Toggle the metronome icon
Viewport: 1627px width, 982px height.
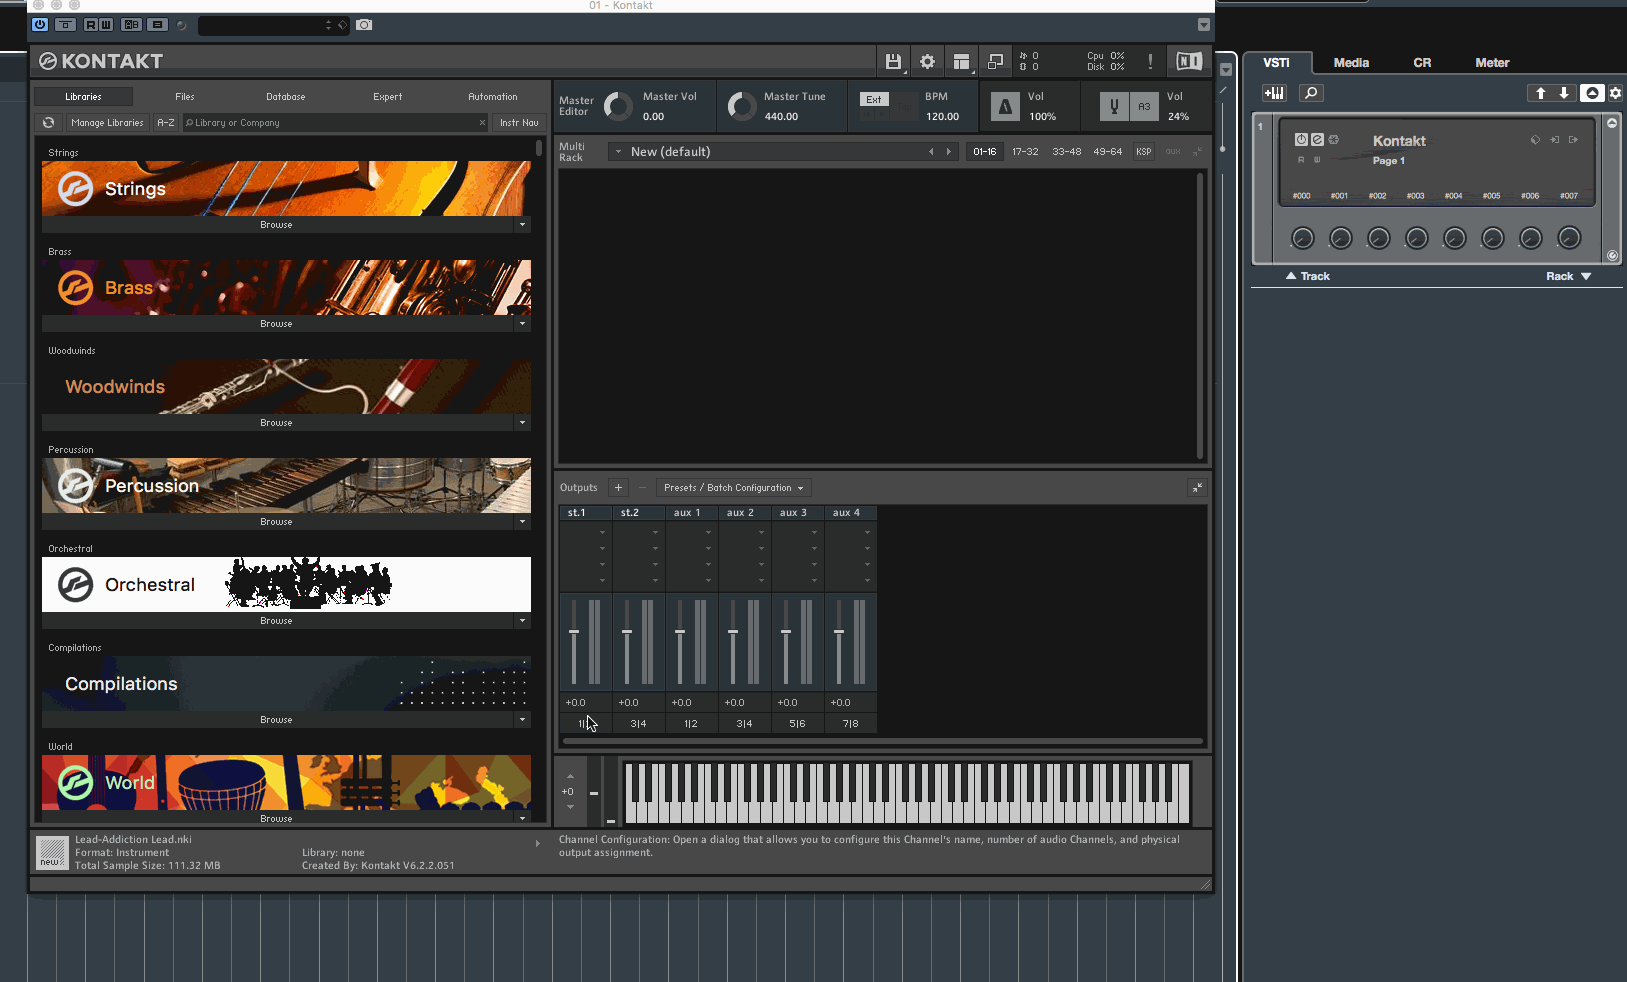click(x=1005, y=106)
